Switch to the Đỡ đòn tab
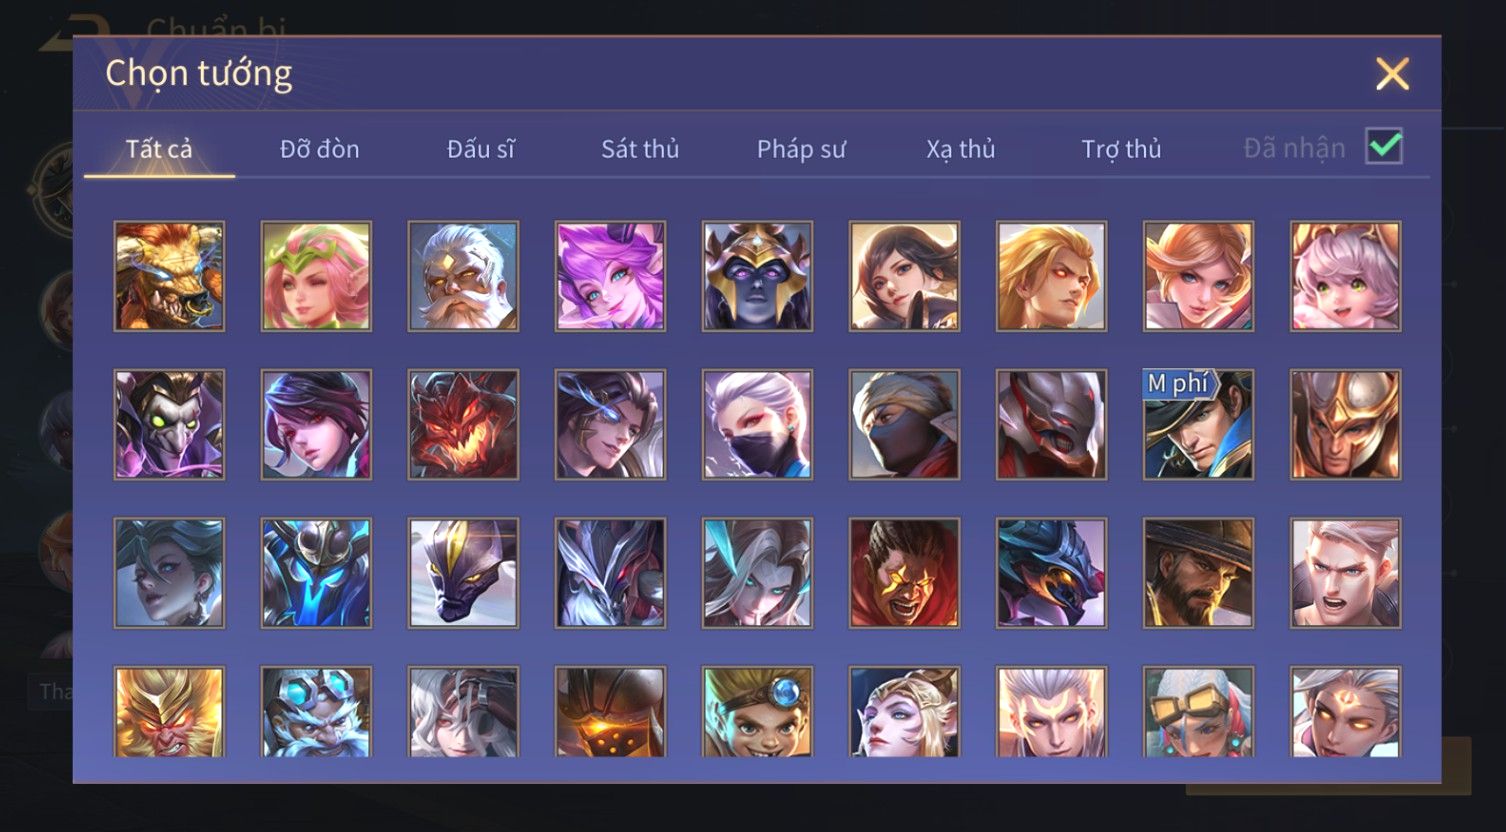The height and width of the screenshot is (832, 1506). pyautogui.click(x=319, y=149)
